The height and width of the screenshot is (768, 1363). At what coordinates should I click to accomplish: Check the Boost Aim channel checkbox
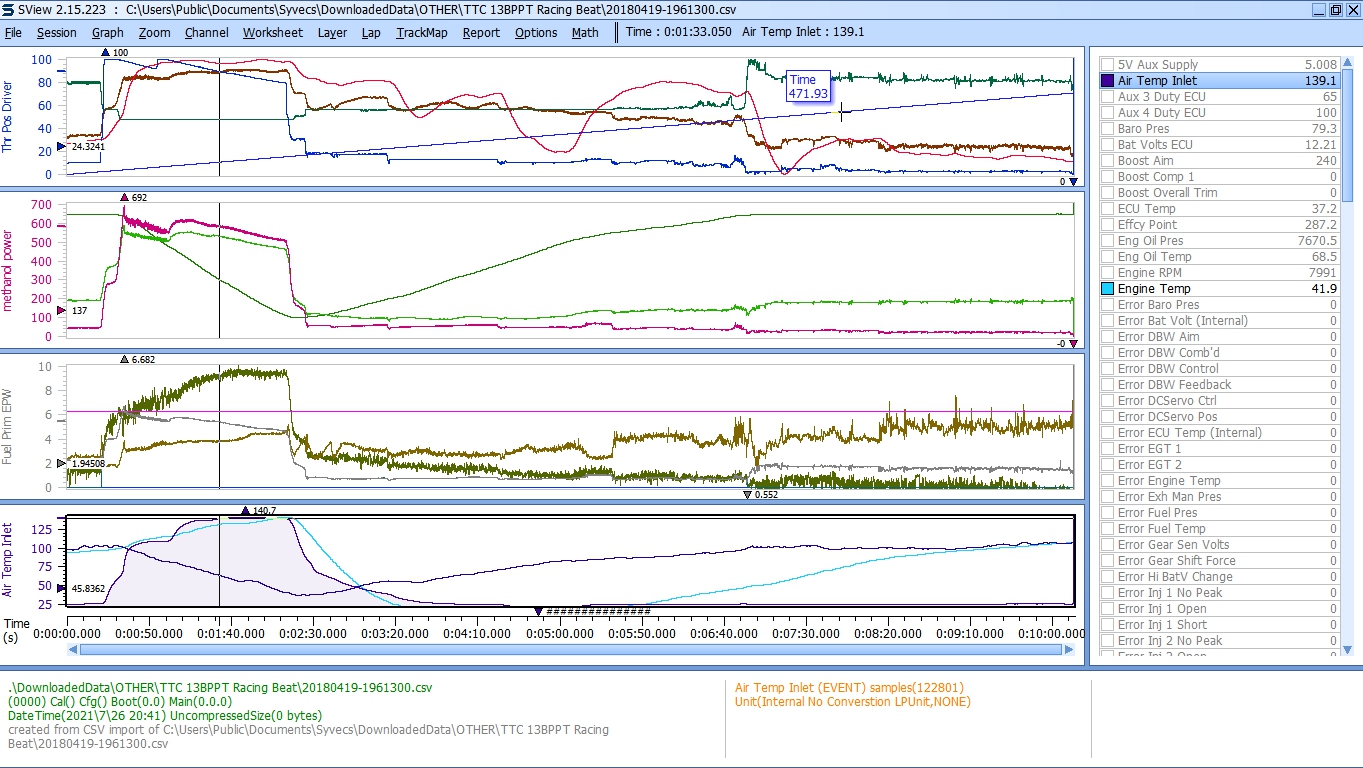[x=1107, y=160]
